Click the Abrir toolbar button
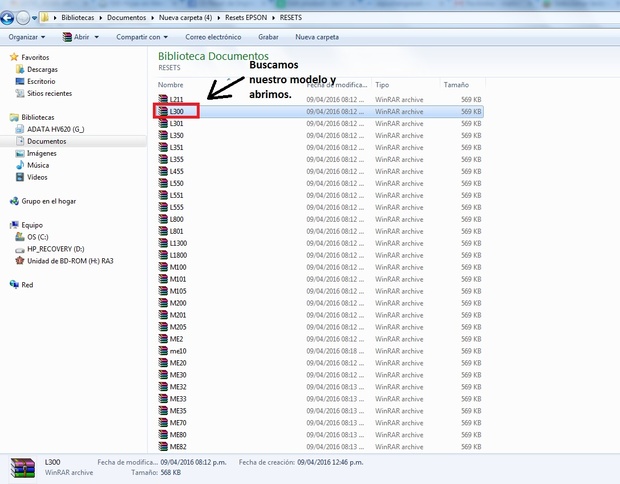The height and width of the screenshot is (484, 620). (76, 37)
